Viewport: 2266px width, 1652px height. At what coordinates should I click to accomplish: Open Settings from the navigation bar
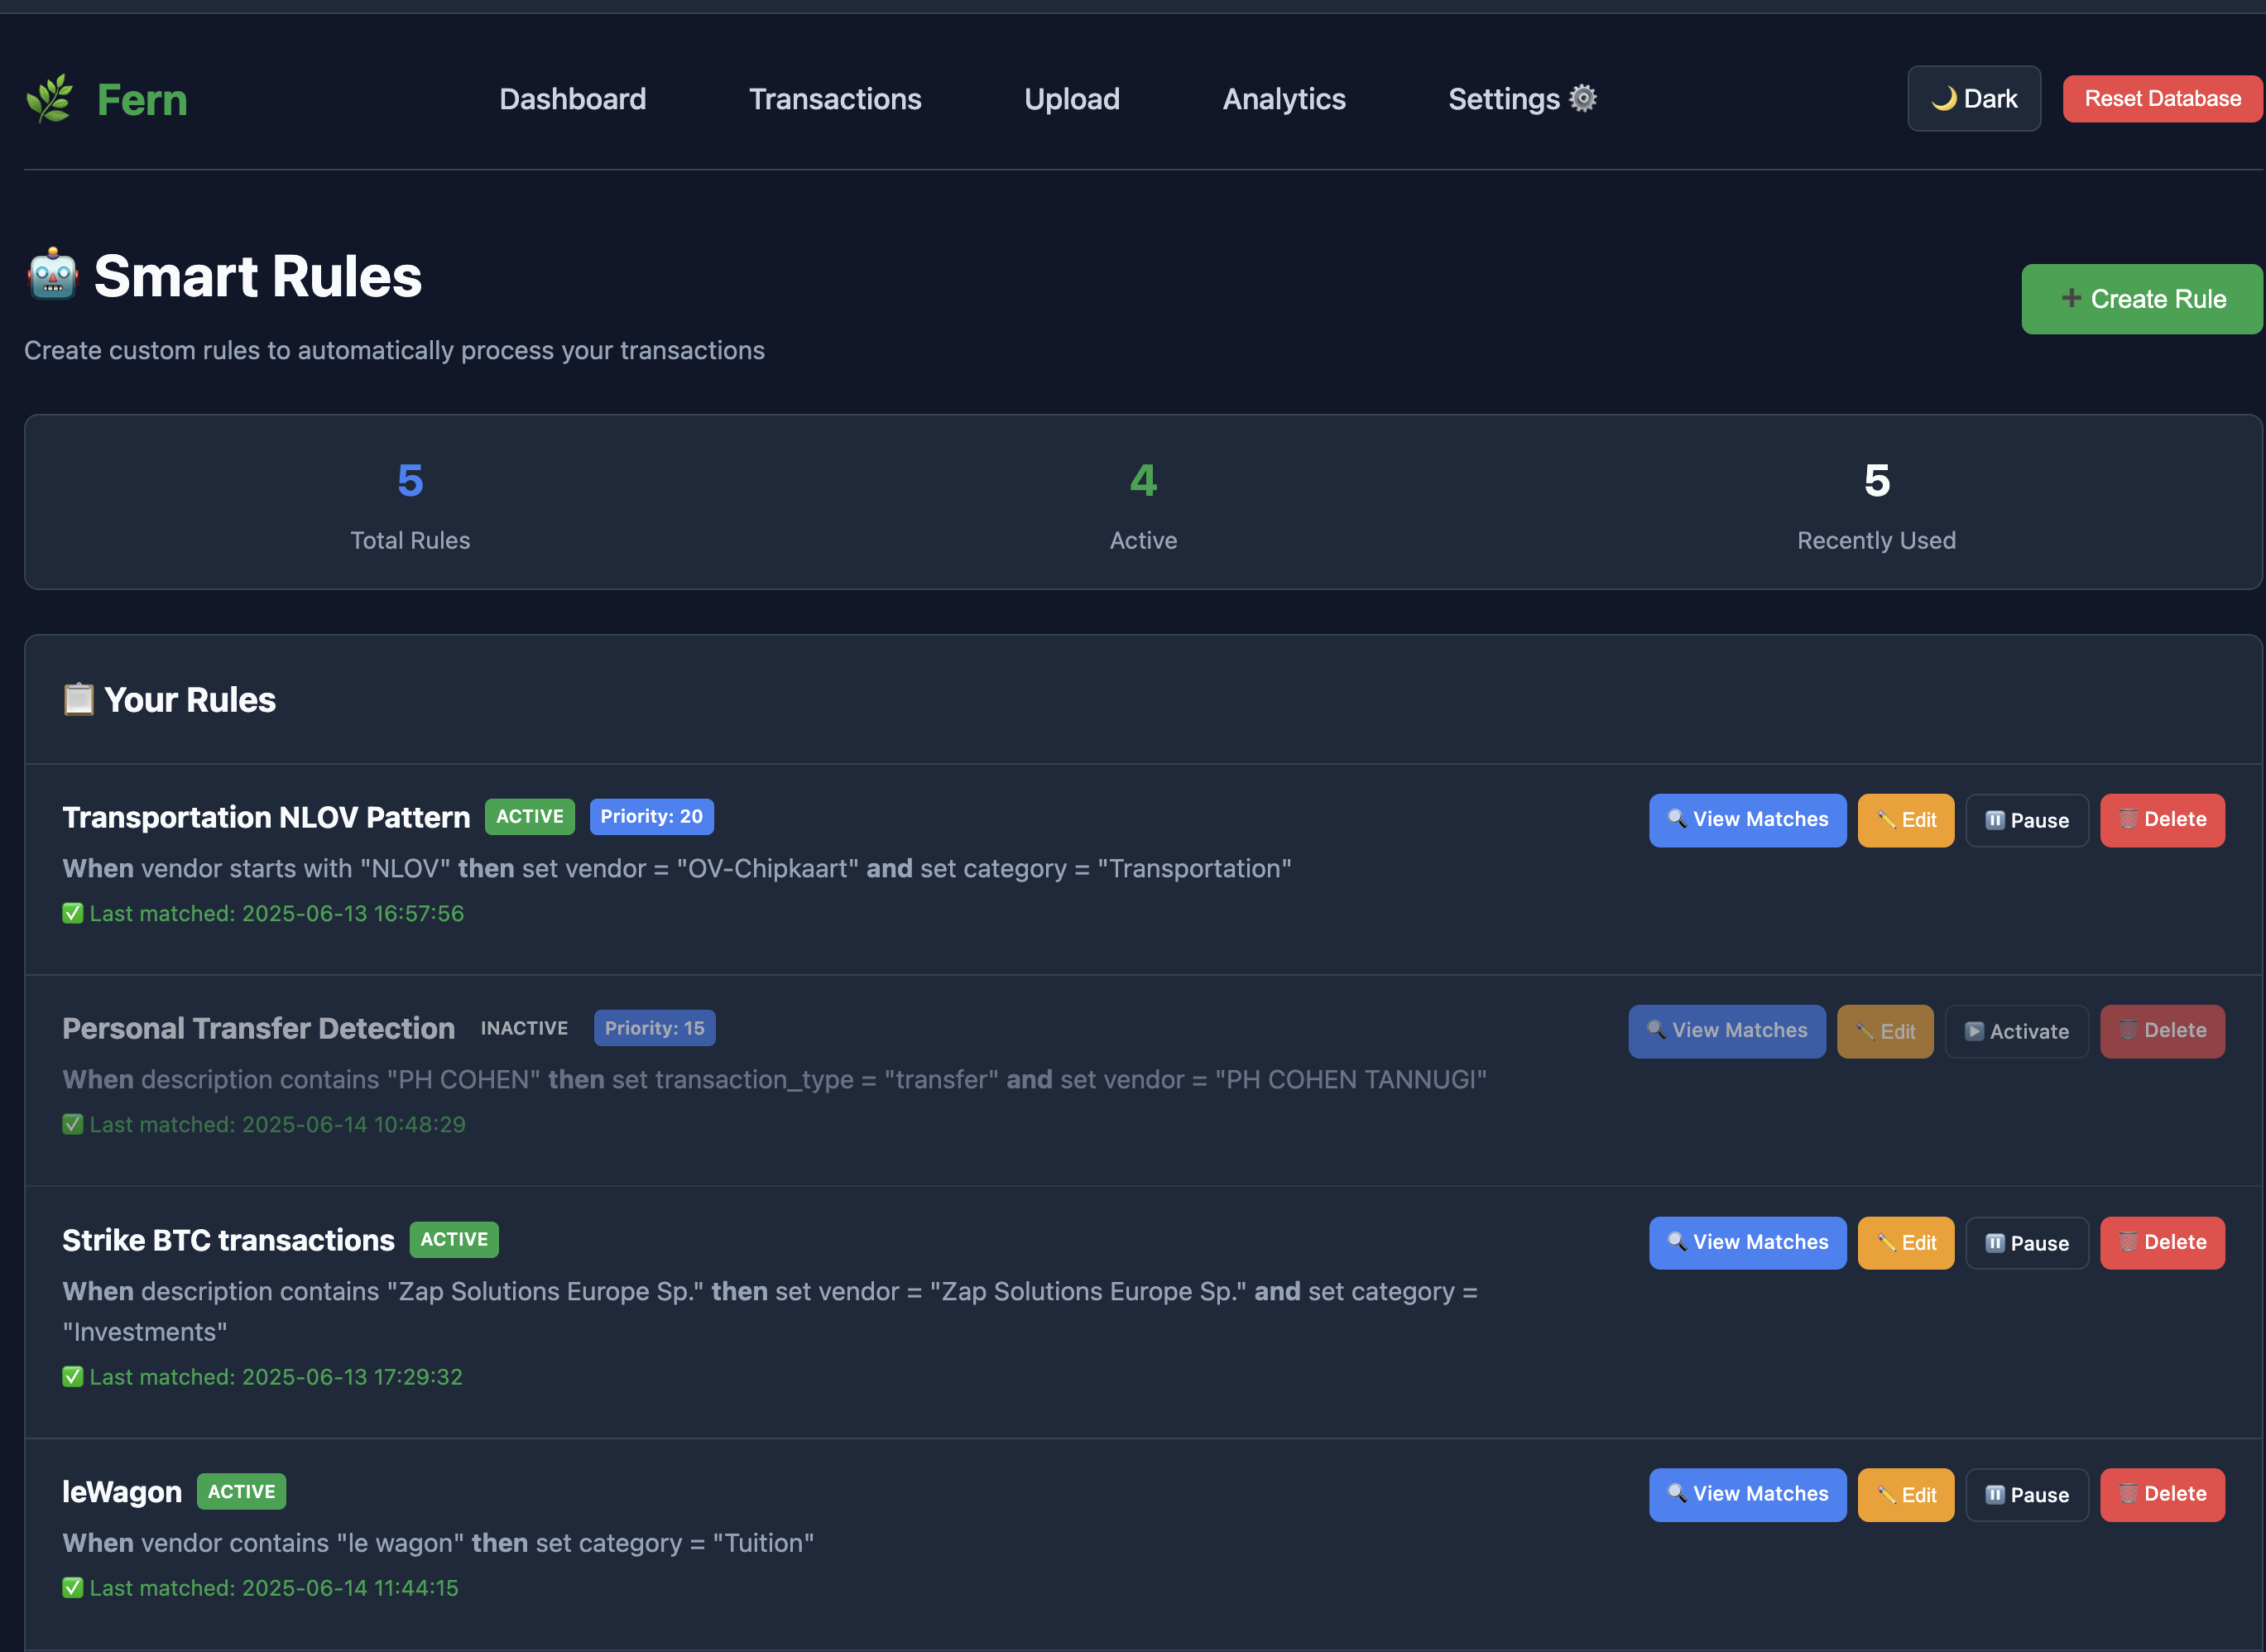[x=1522, y=99]
